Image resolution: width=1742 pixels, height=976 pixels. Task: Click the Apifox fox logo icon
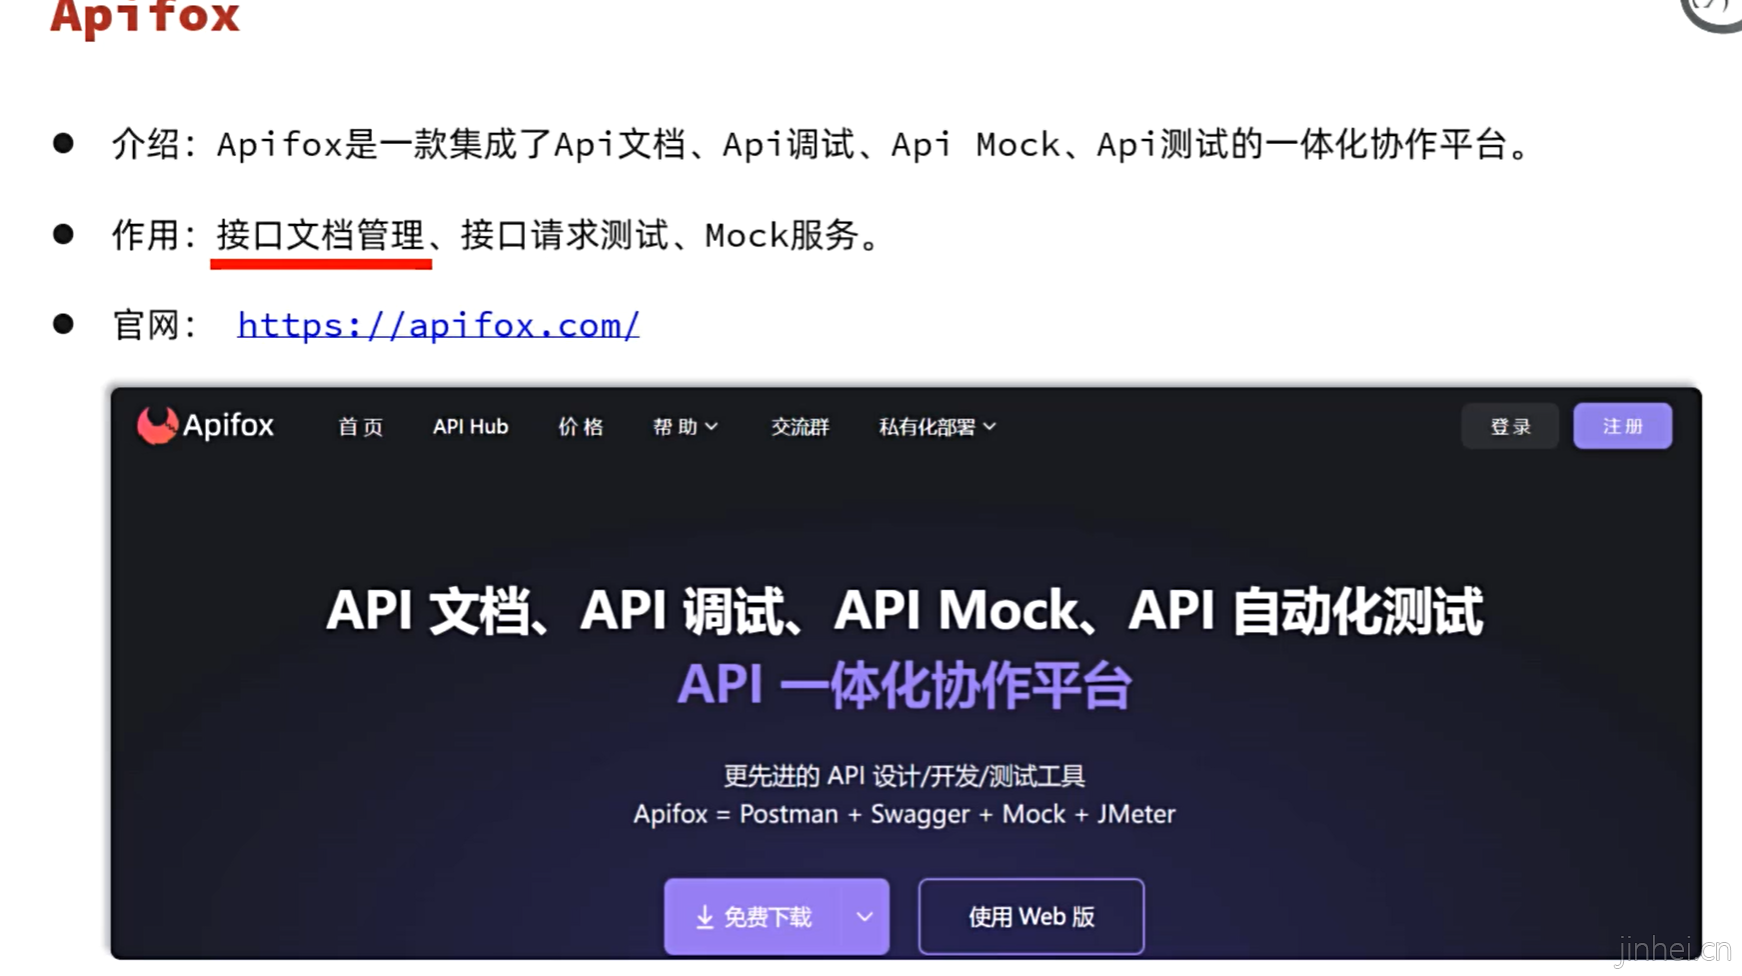[158, 425]
